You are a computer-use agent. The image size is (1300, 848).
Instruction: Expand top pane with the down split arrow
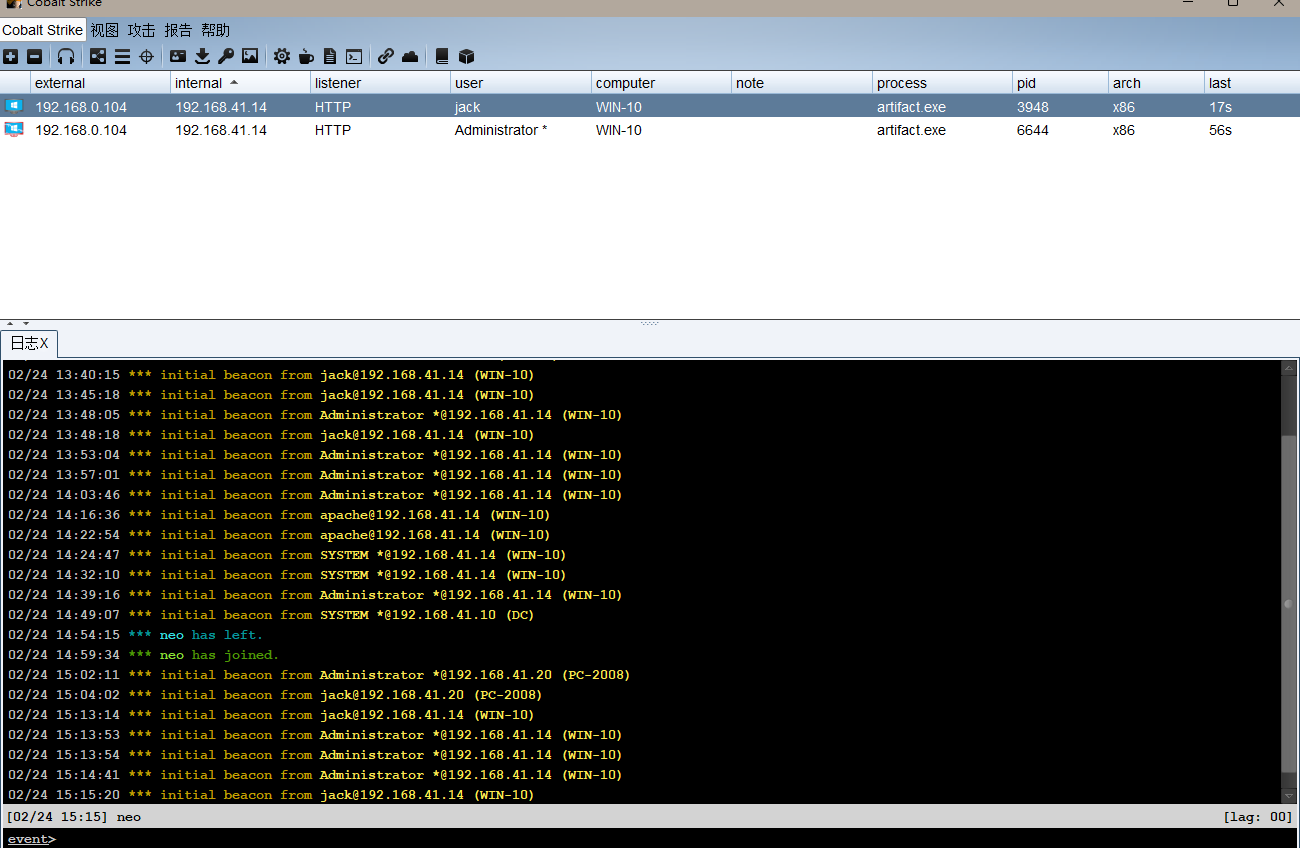[x=25, y=323]
